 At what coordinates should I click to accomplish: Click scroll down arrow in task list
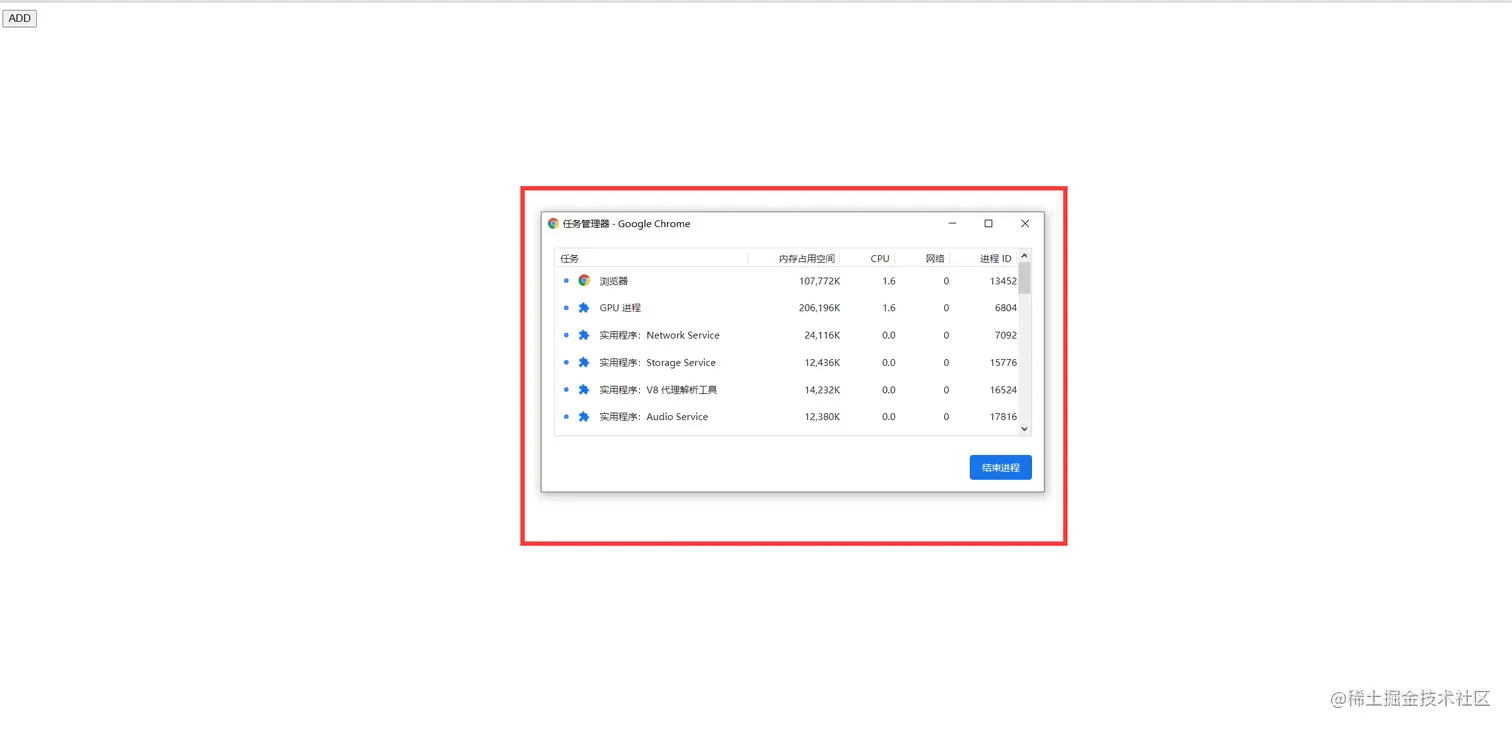(1024, 428)
